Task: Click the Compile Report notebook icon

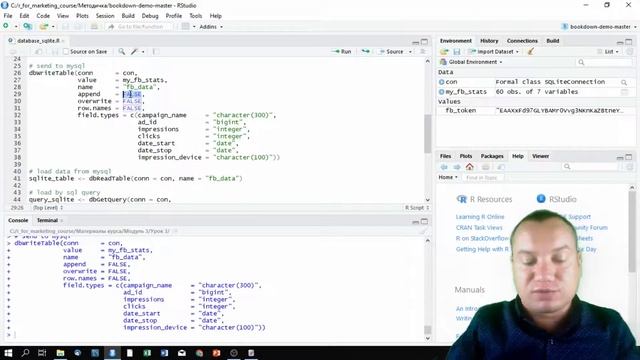Action: [156, 51]
